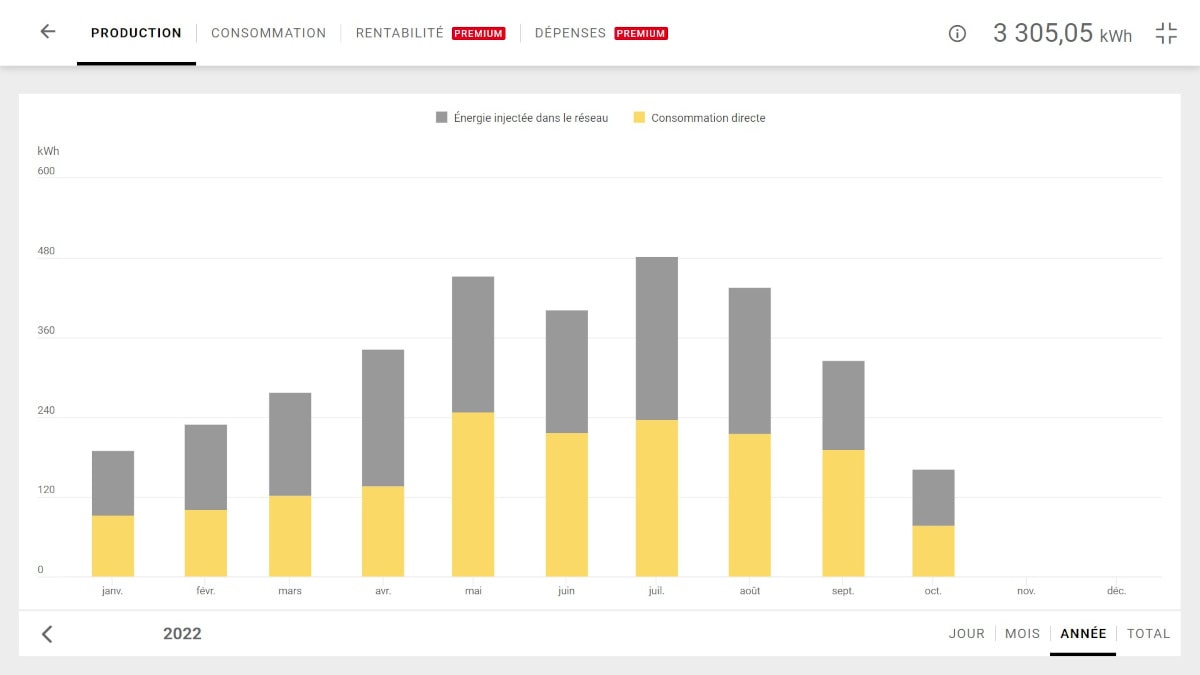Image resolution: width=1200 pixels, height=675 pixels.
Task: Open the Rentabilité tab
Action: [399, 33]
